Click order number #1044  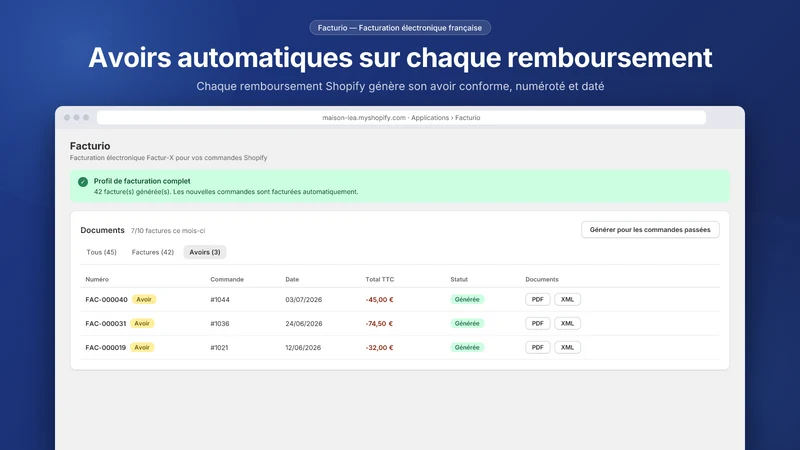(x=220, y=299)
